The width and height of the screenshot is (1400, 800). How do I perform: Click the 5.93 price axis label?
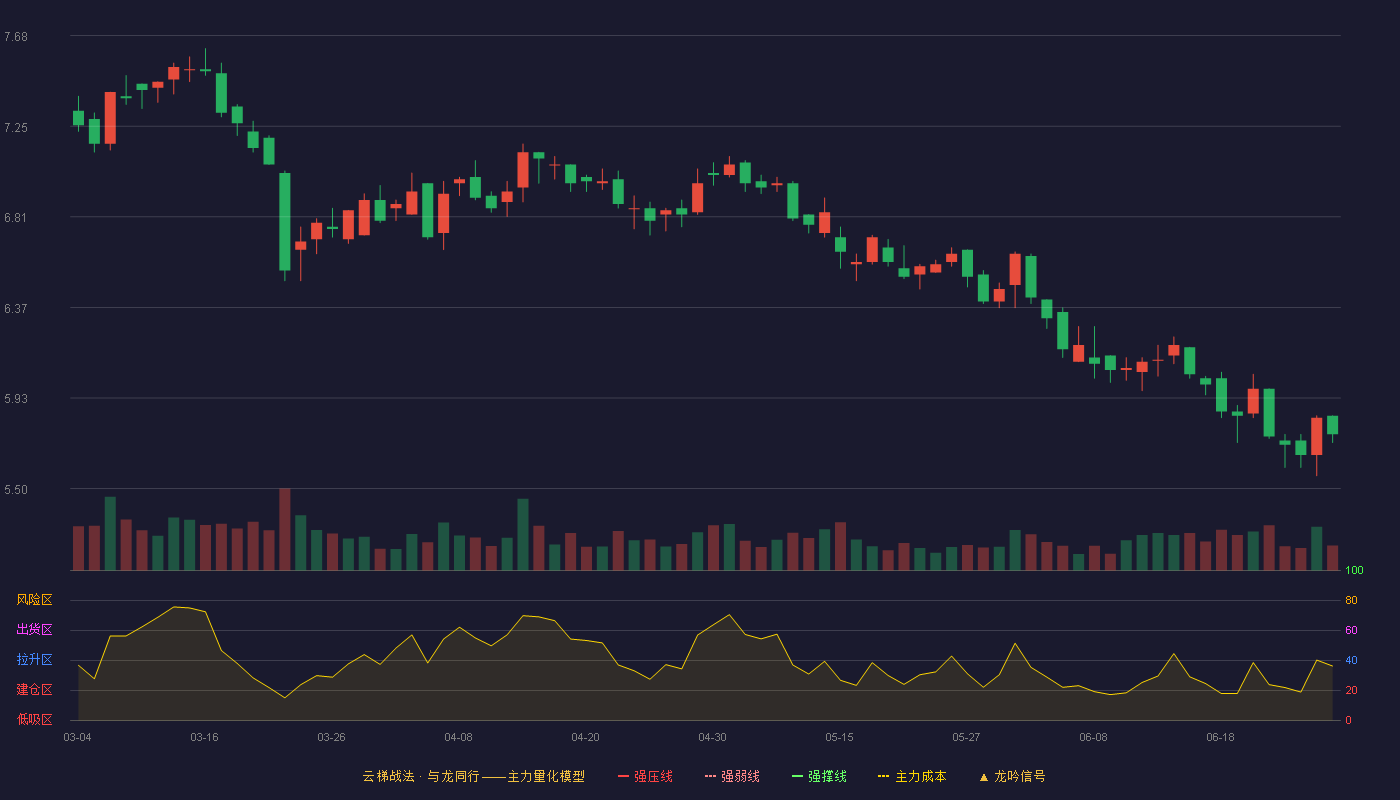coord(16,399)
